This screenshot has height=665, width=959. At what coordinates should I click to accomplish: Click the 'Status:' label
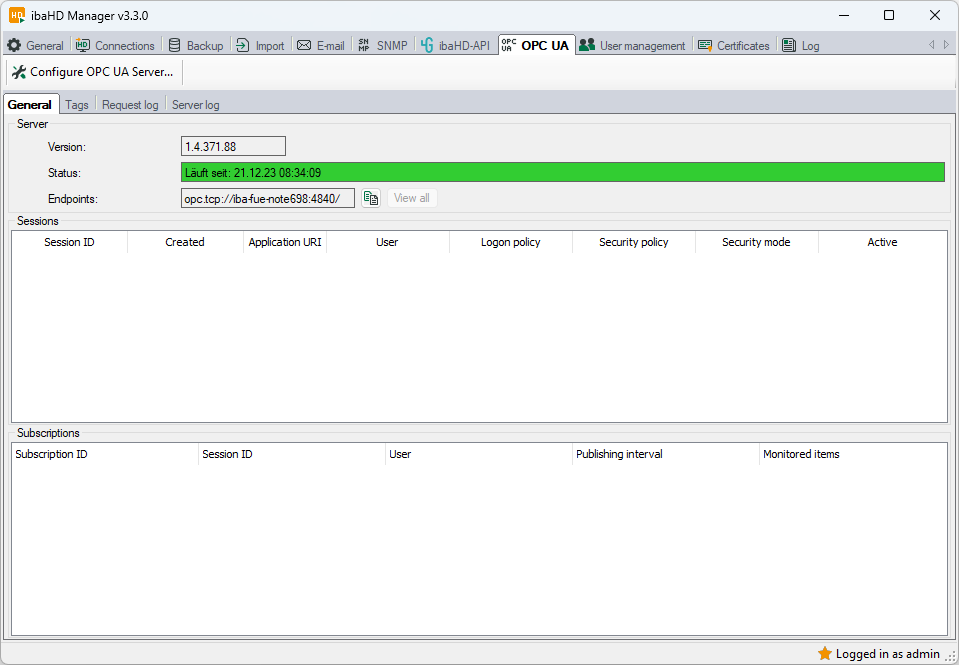click(64, 173)
